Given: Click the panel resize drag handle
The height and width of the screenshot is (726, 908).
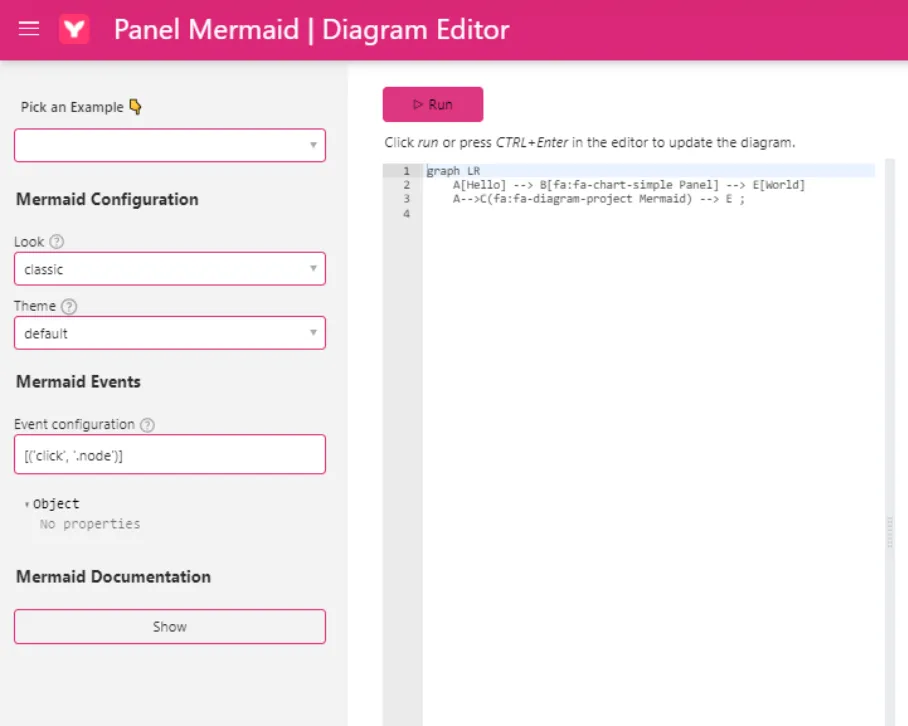Looking at the screenshot, I should (889, 532).
